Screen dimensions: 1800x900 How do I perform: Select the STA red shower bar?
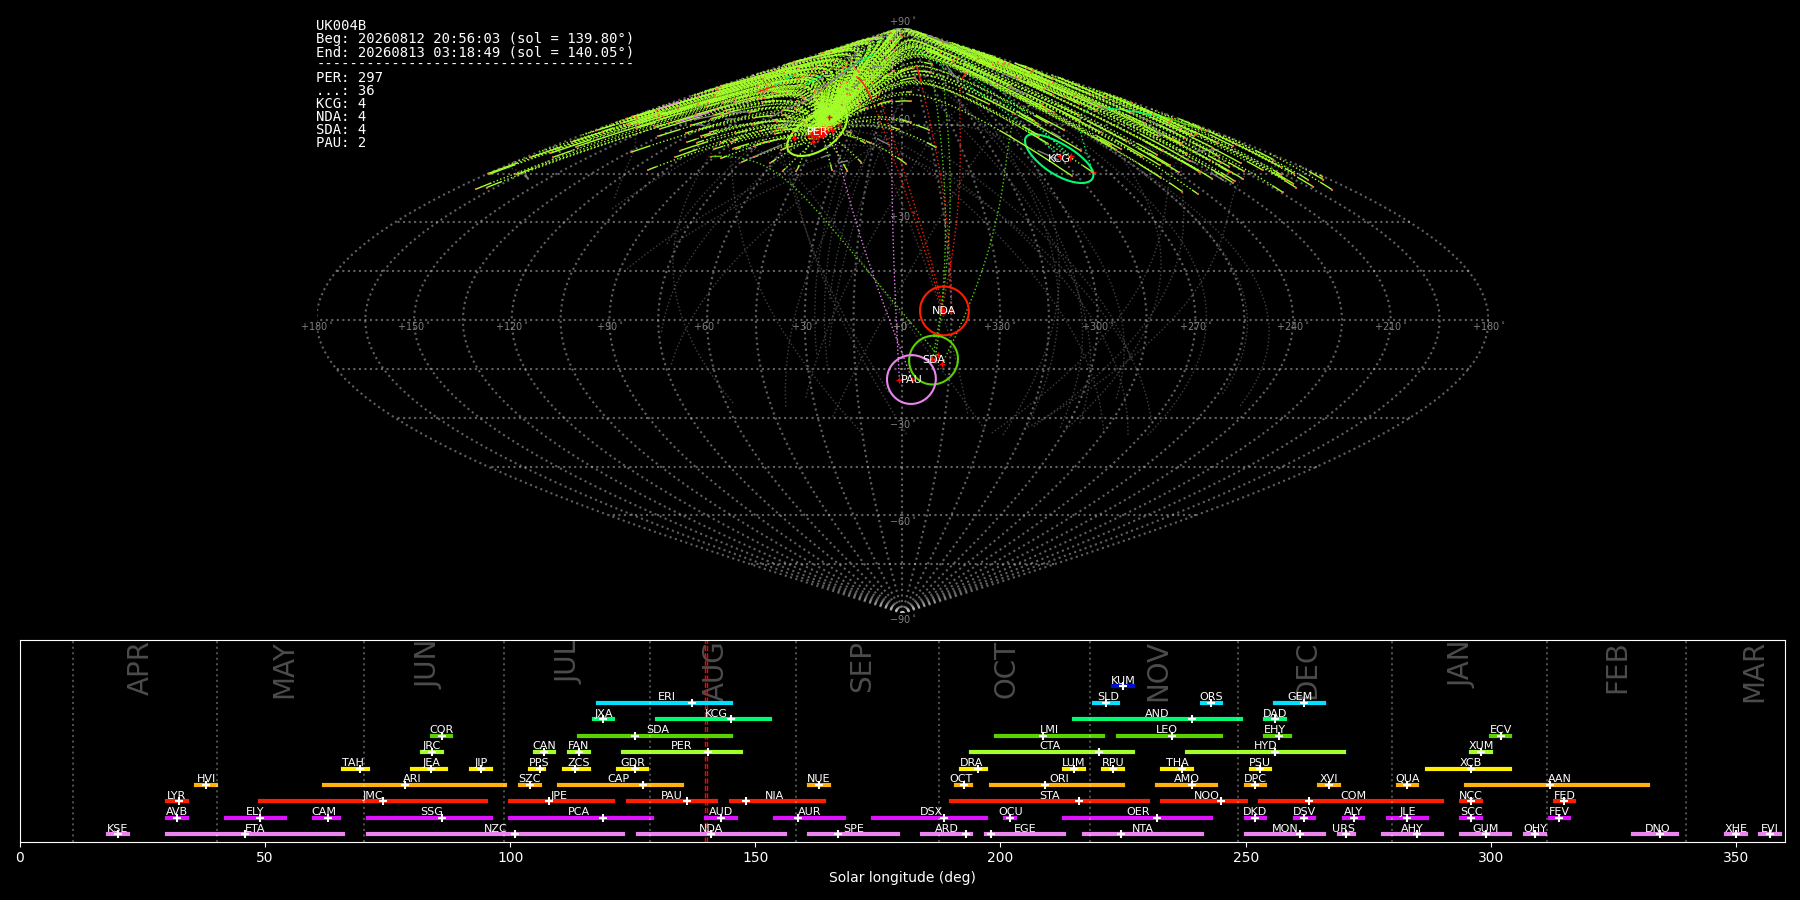click(x=1049, y=801)
